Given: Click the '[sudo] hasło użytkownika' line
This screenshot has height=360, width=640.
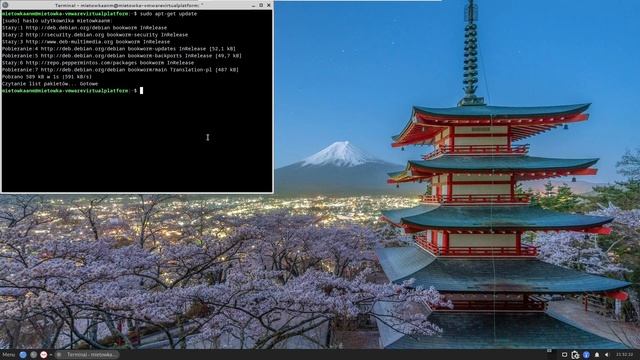Looking at the screenshot, I should point(56,20).
